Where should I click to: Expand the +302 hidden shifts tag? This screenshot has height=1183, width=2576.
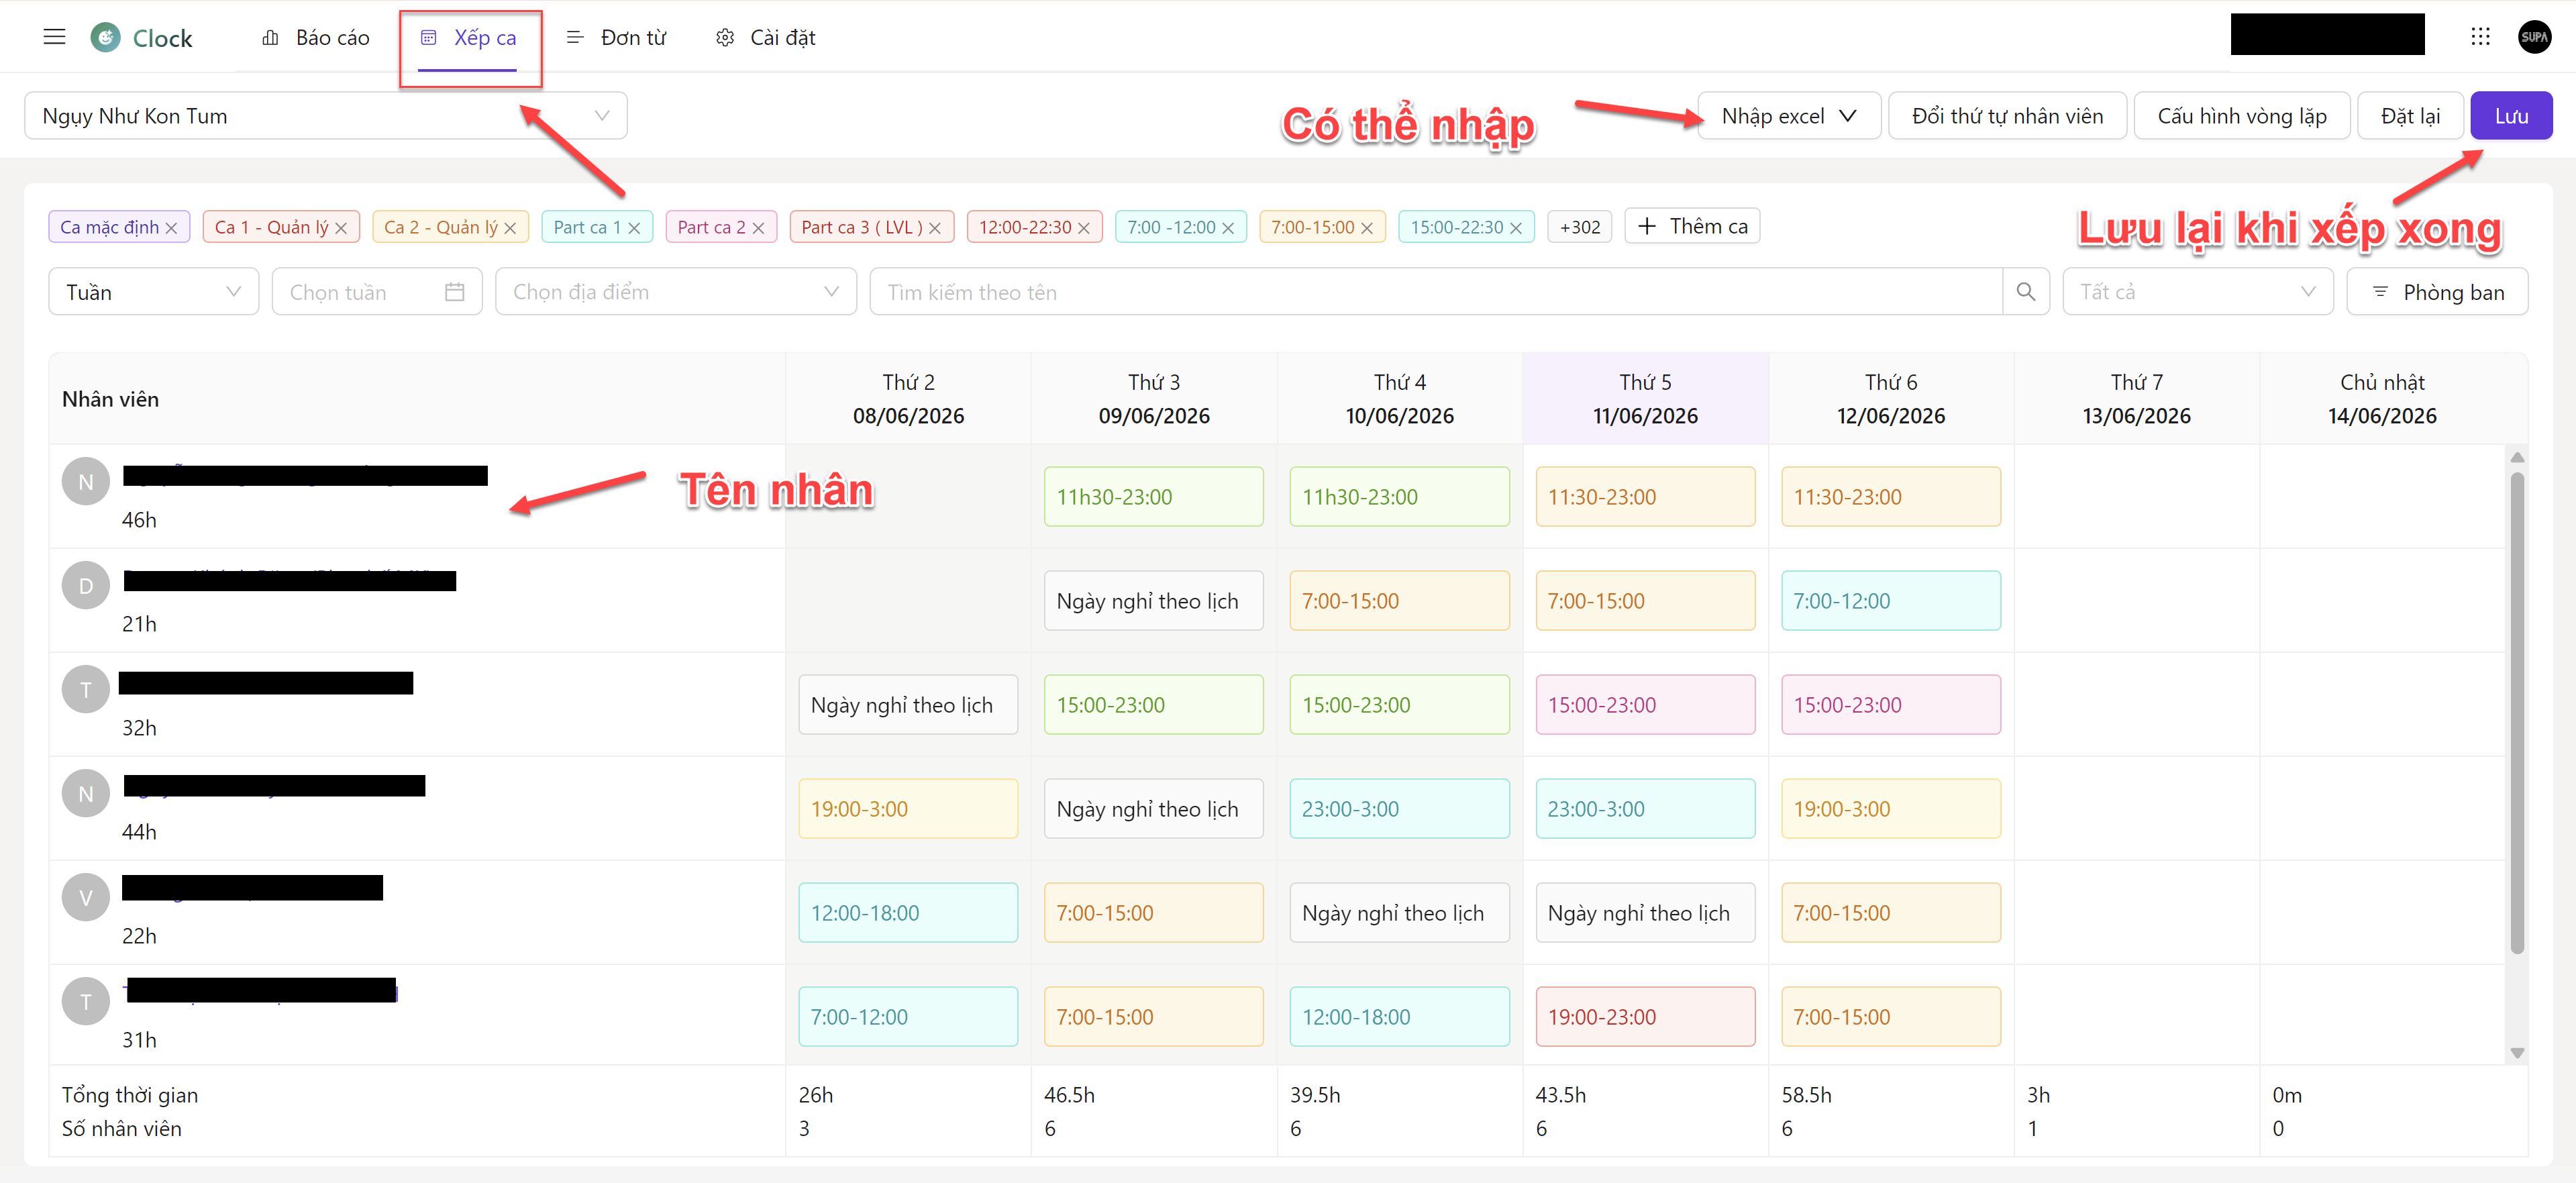click(1580, 227)
